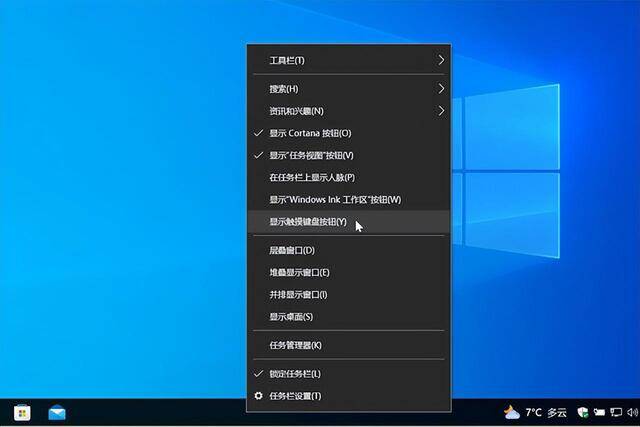640x427 pixels.
Task: Expand the 工具栏(T) submenu arrow
Action: click(441, 60)
